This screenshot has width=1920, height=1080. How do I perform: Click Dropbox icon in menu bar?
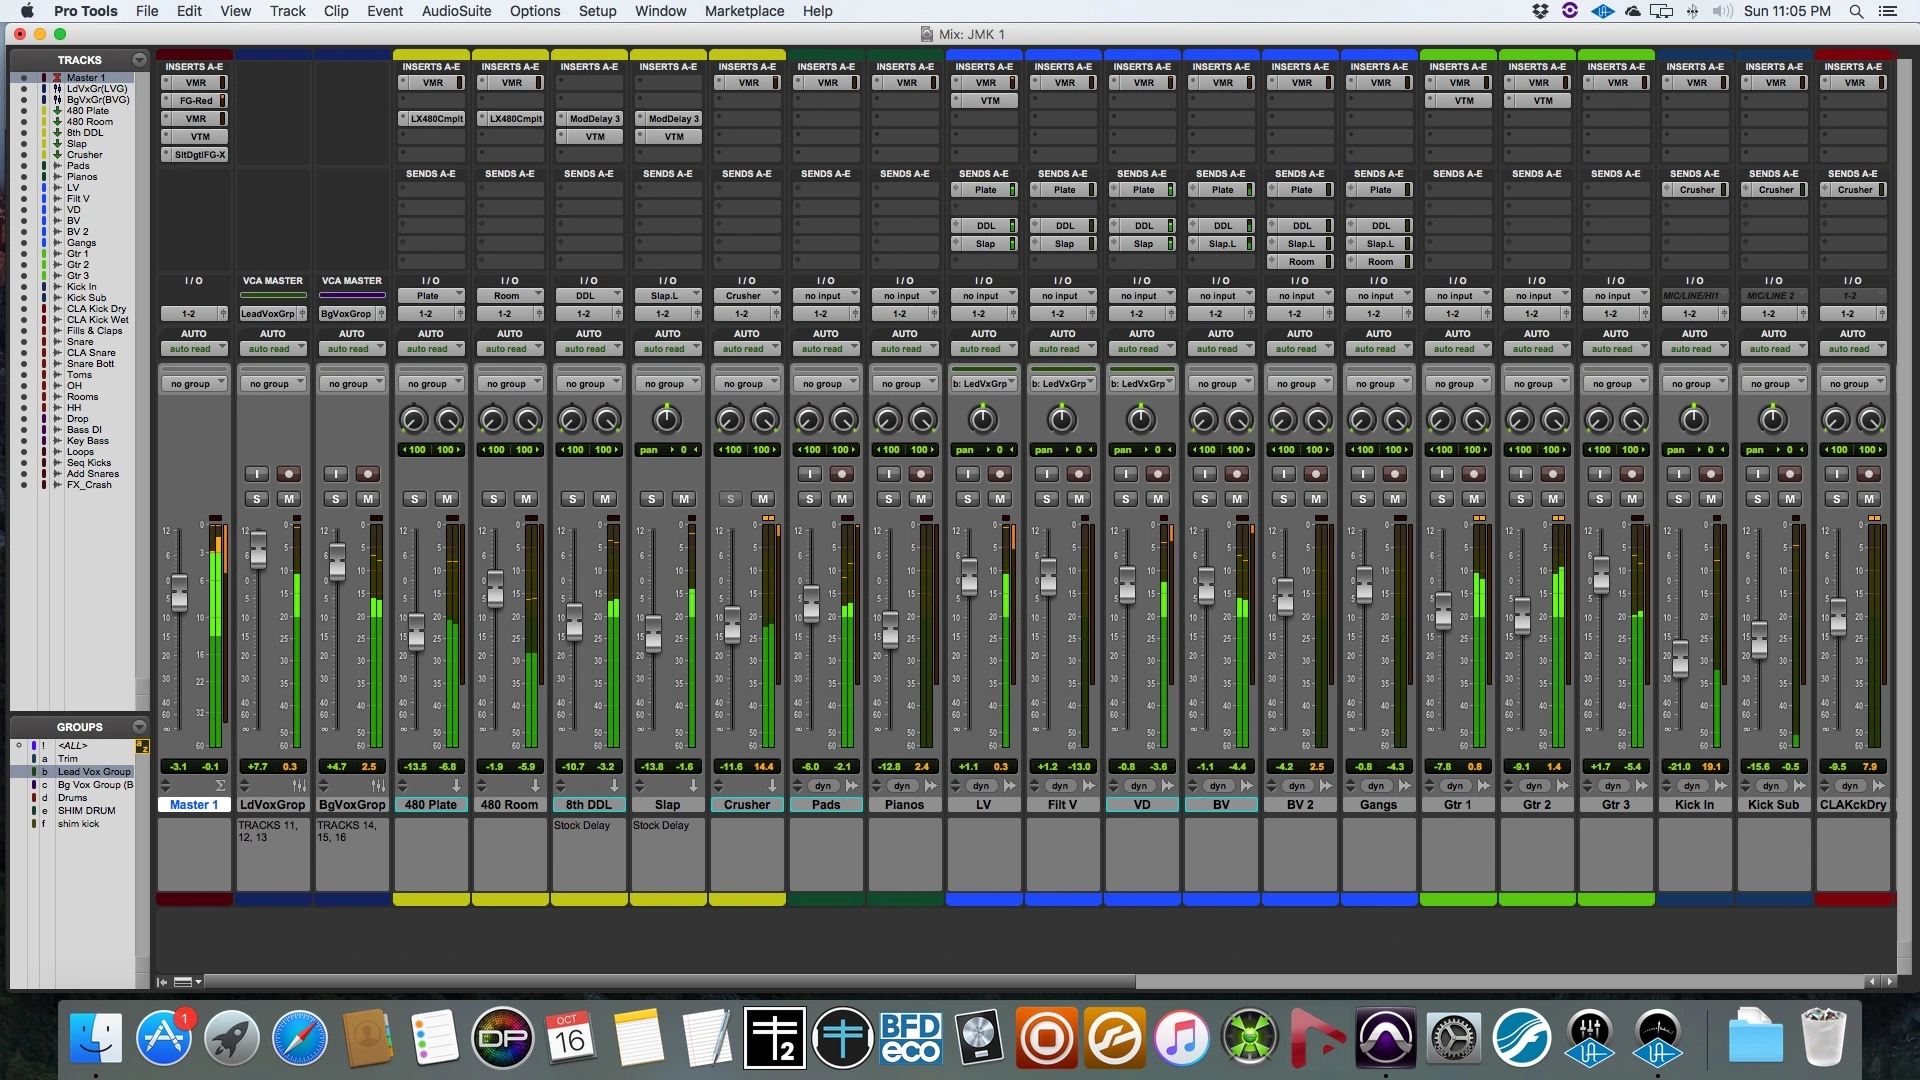click(1540, 11)
